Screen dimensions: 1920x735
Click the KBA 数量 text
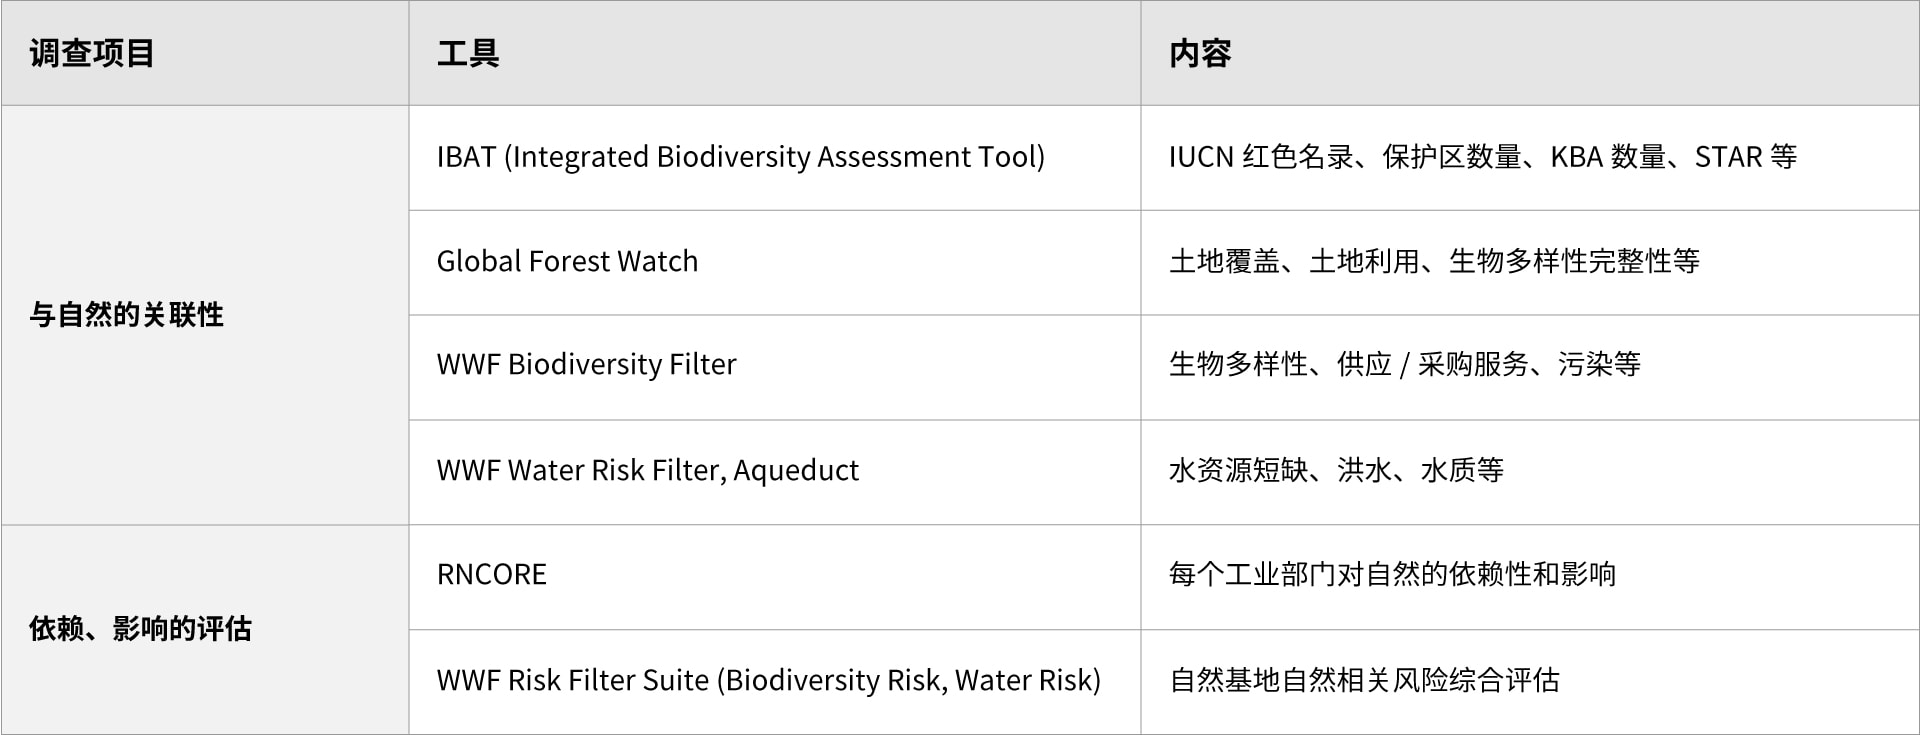tap(1608, 157)
